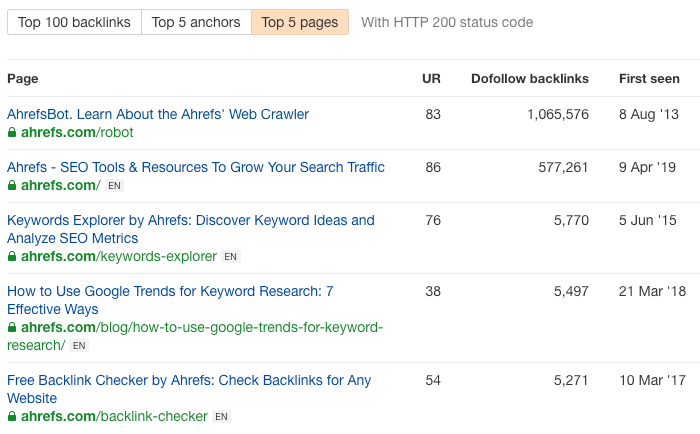Click the green lock icon beside ahrefs.com/robot

pos(12,132)
